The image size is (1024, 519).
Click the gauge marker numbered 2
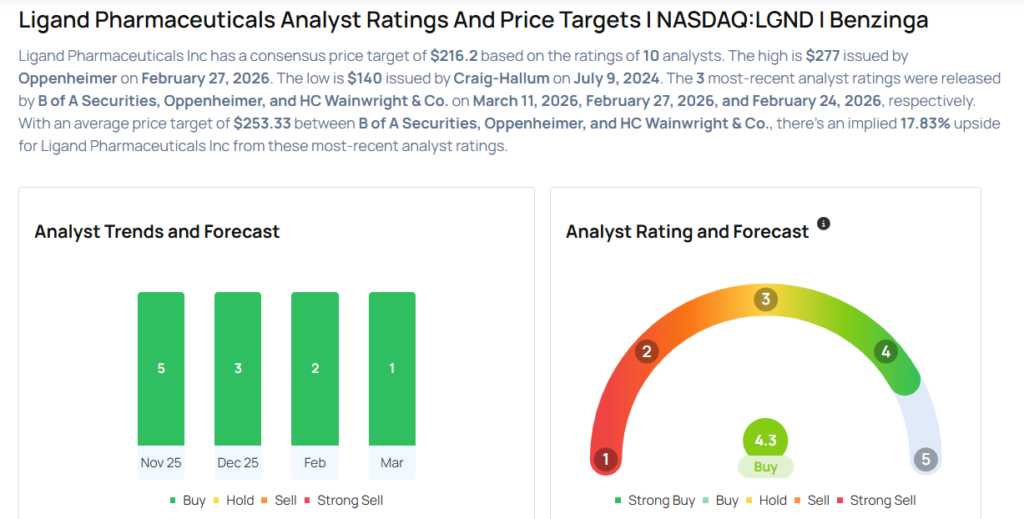click(647, 351)
